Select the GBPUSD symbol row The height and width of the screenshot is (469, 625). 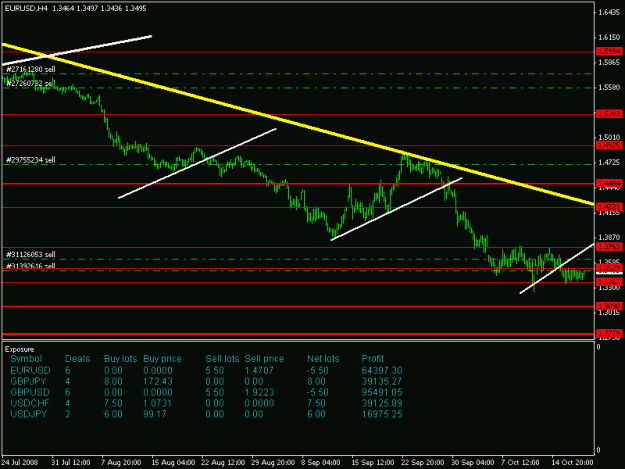[x=206, y=392]
